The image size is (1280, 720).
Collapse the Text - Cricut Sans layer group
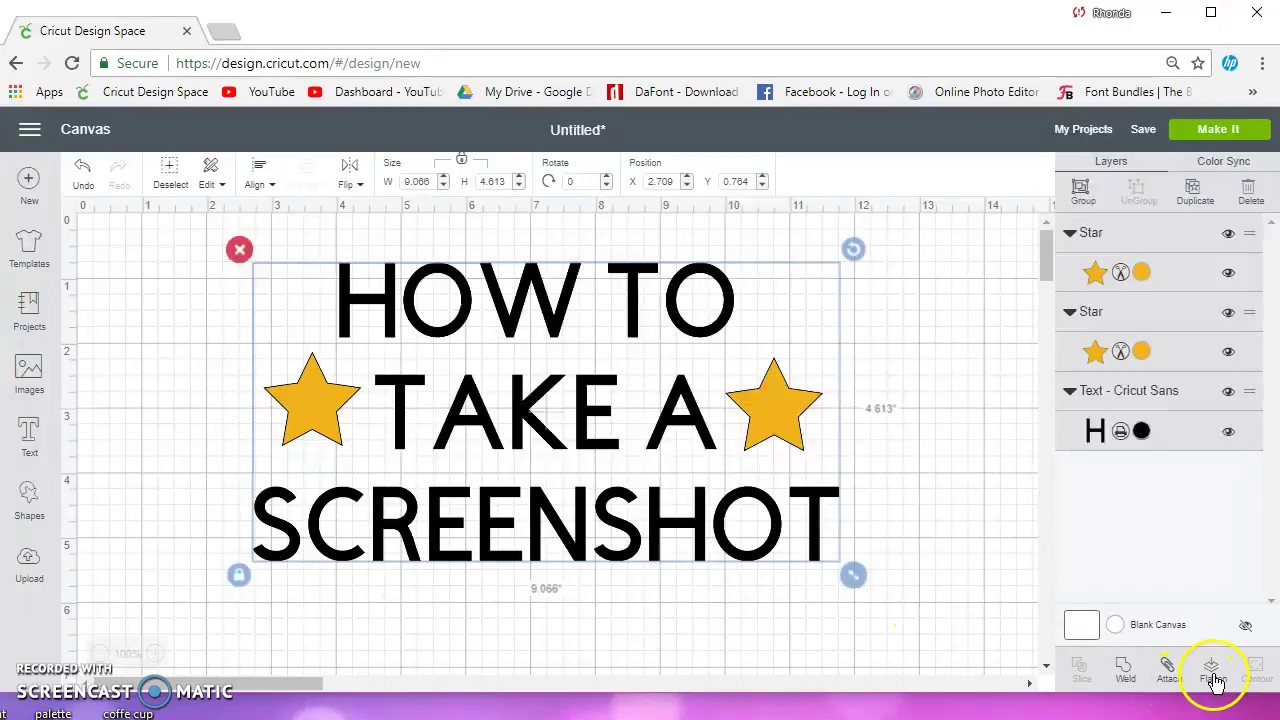1069,391
